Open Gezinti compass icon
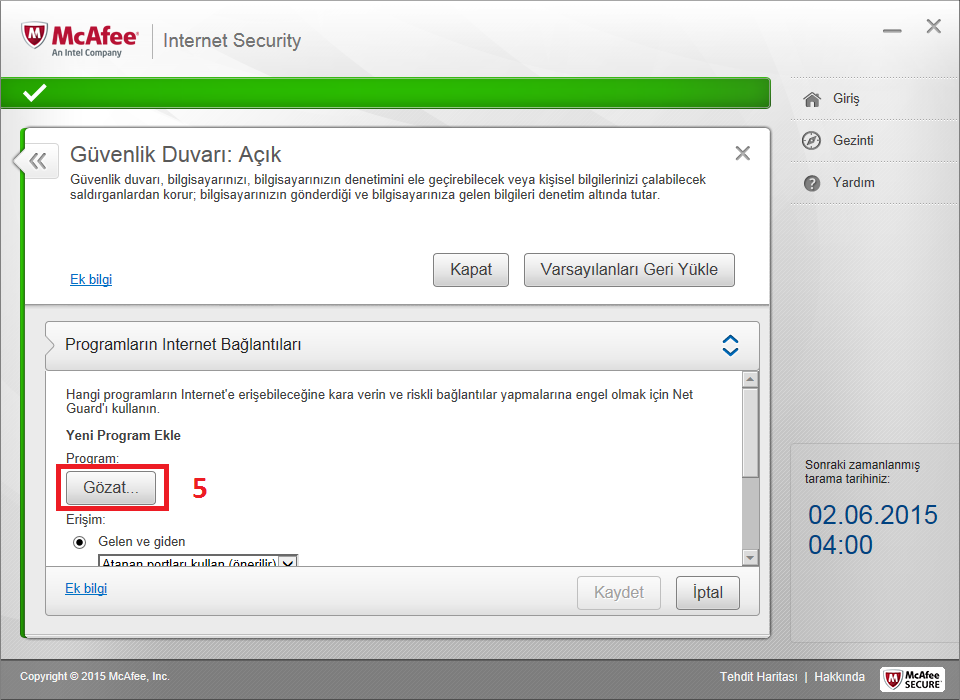Image resolution: width=960 pixels, height=700 pixels. (x=811, y=141)
